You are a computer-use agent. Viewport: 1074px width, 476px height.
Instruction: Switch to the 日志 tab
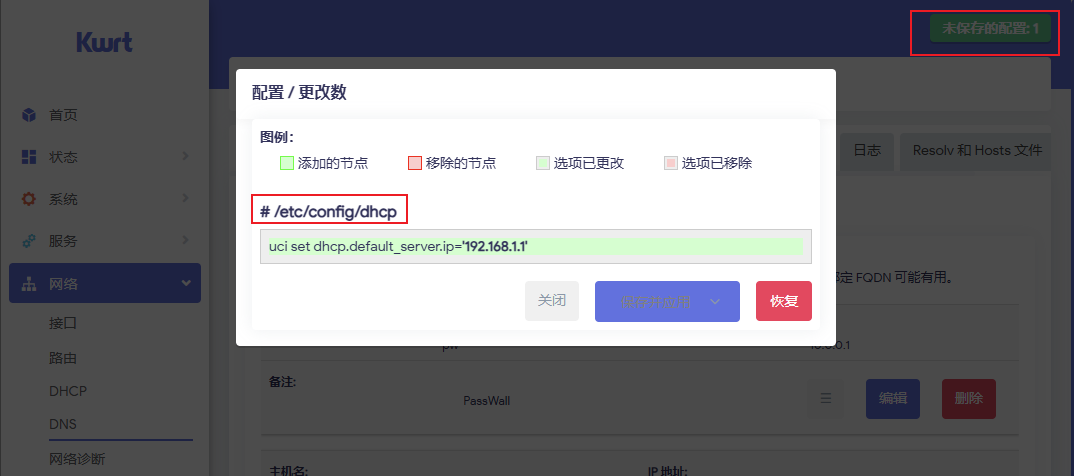866,151
